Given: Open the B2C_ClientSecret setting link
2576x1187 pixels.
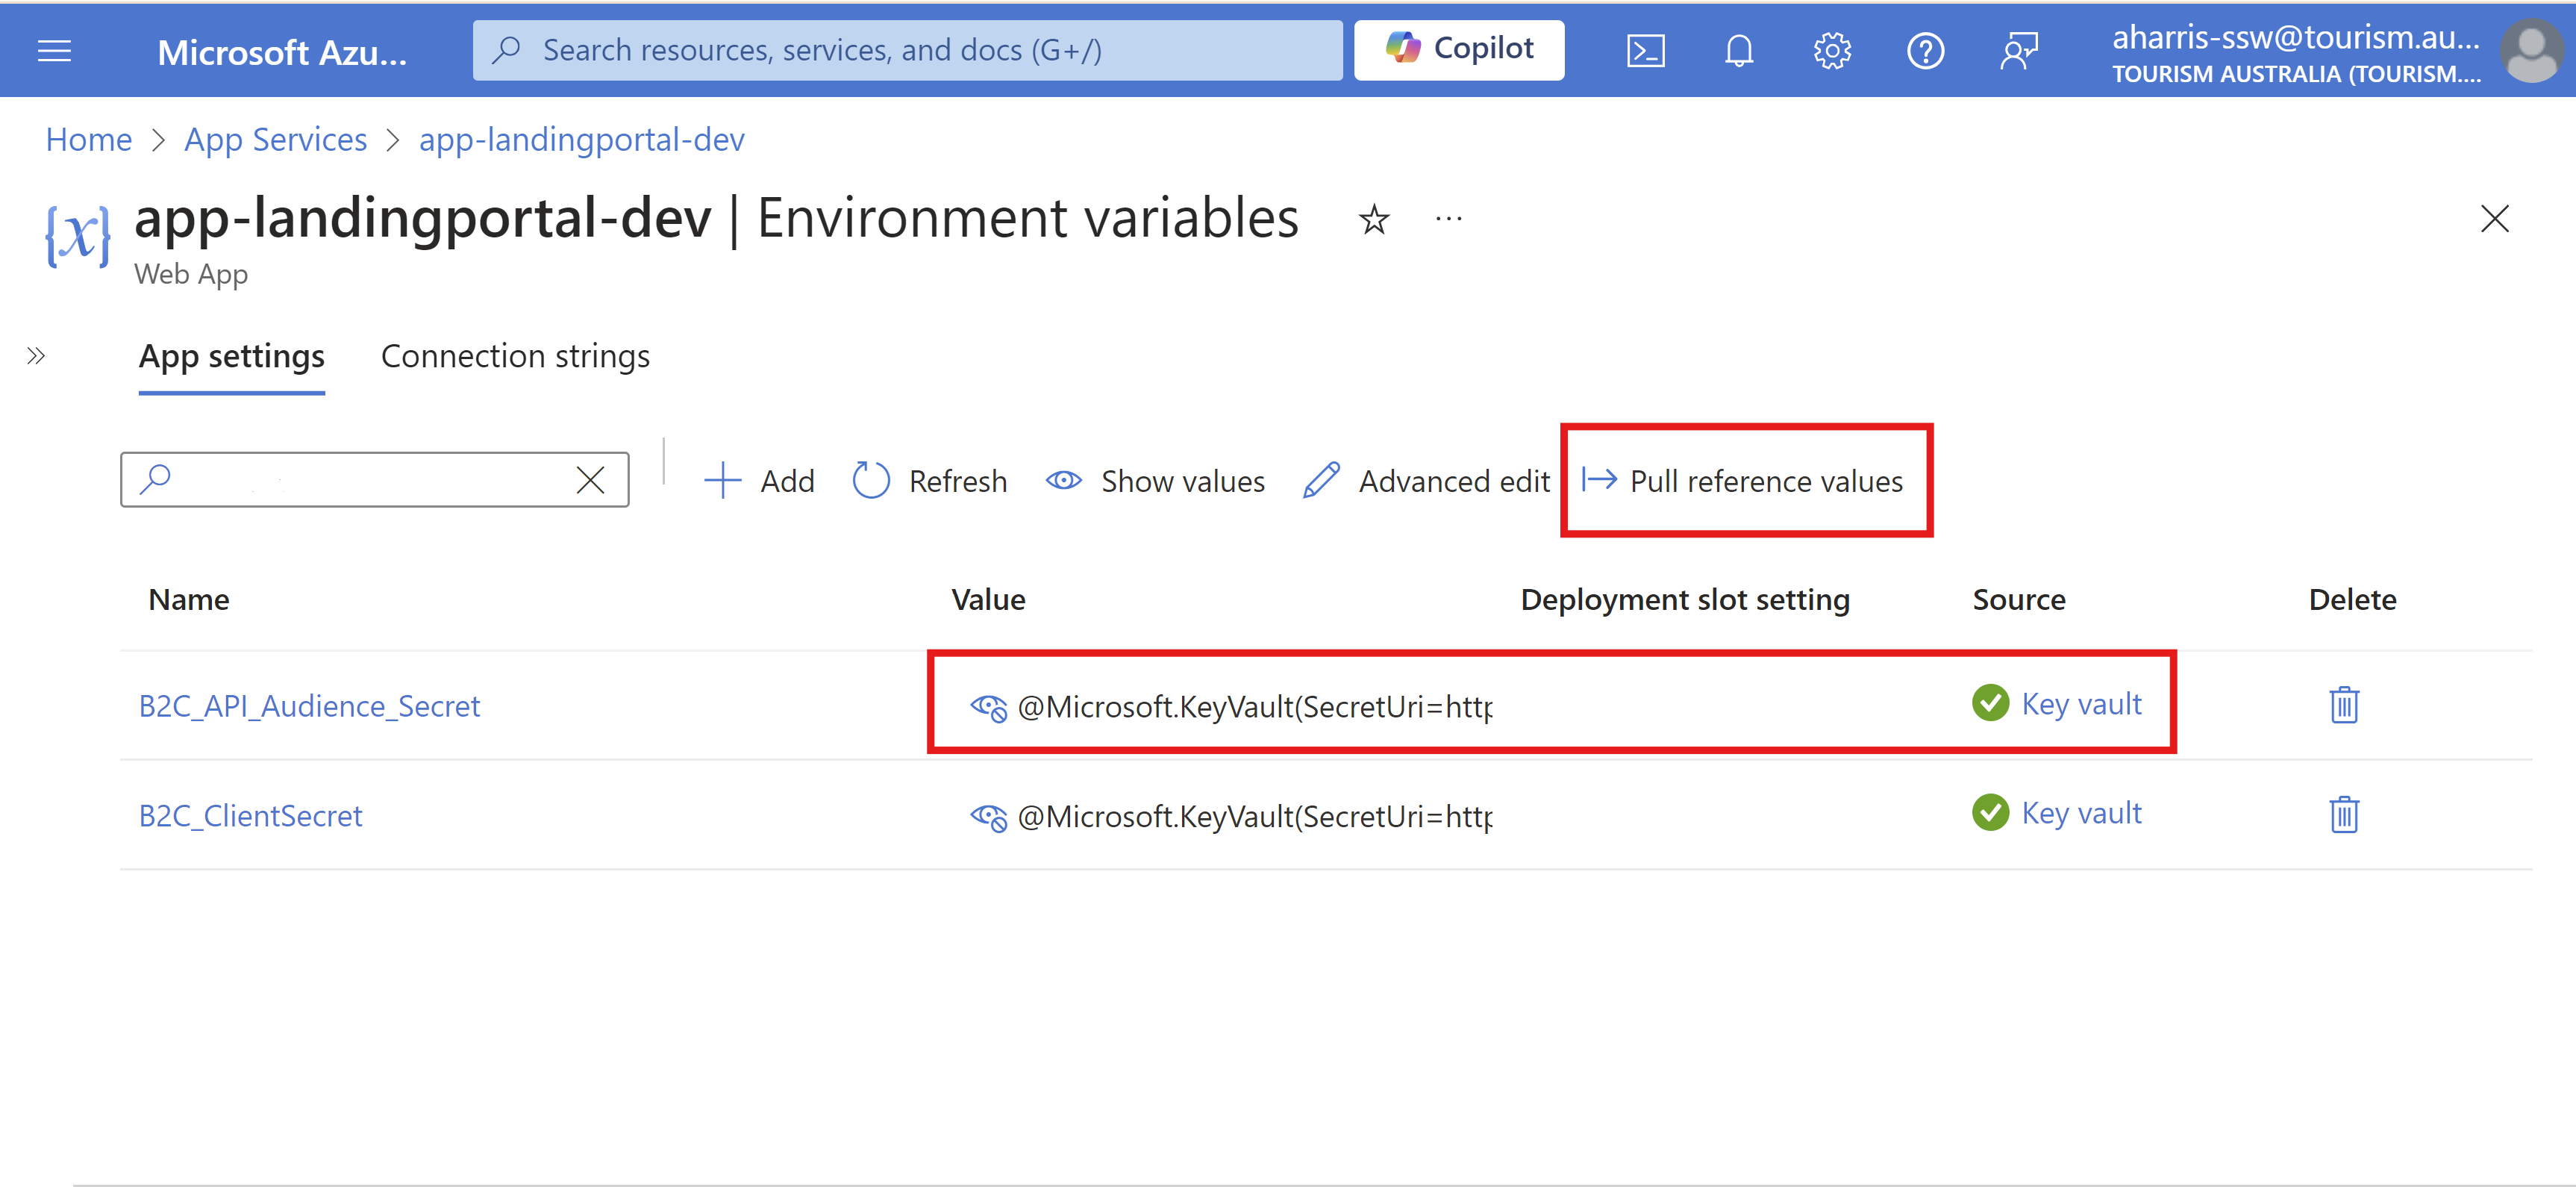Looking at the screenshot, I should [250, 816].
